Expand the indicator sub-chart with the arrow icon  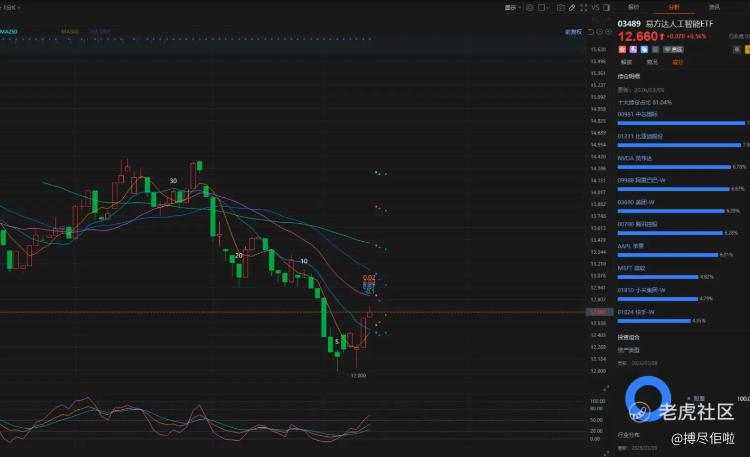point(607,388)
